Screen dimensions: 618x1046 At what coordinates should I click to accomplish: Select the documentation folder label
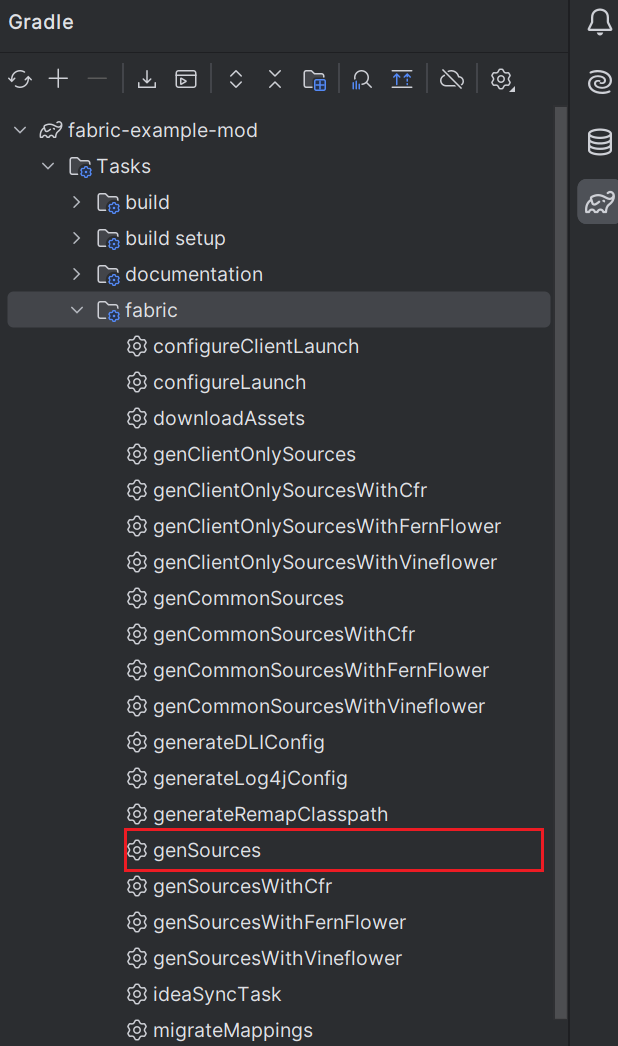194,274
